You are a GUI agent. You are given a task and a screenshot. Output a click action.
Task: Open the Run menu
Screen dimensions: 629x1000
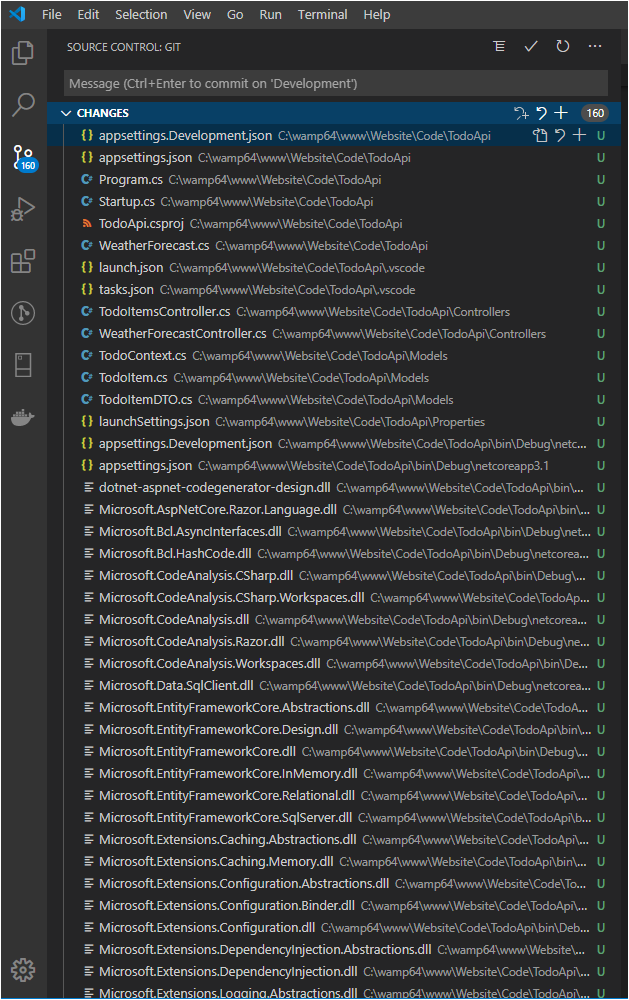270,14
